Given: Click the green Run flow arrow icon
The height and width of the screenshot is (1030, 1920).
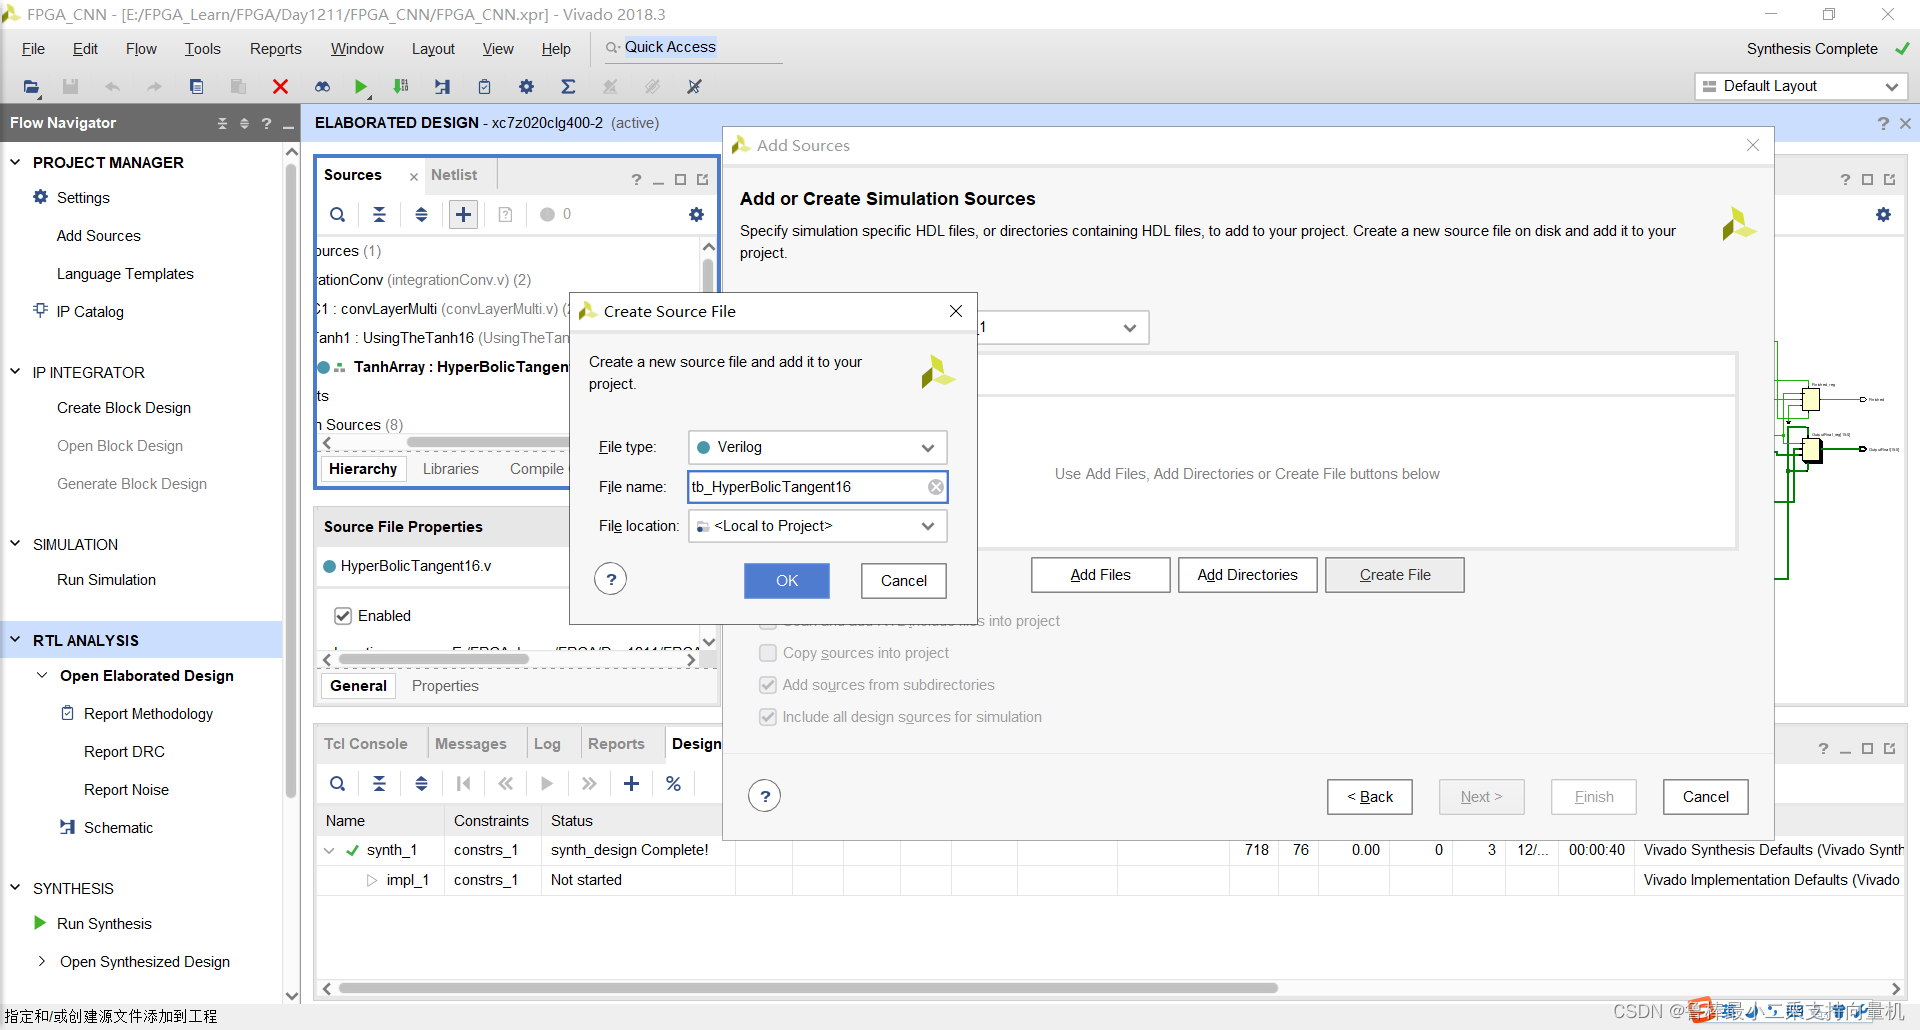Looking at the screenshot, I should click(x=361, y=87).
